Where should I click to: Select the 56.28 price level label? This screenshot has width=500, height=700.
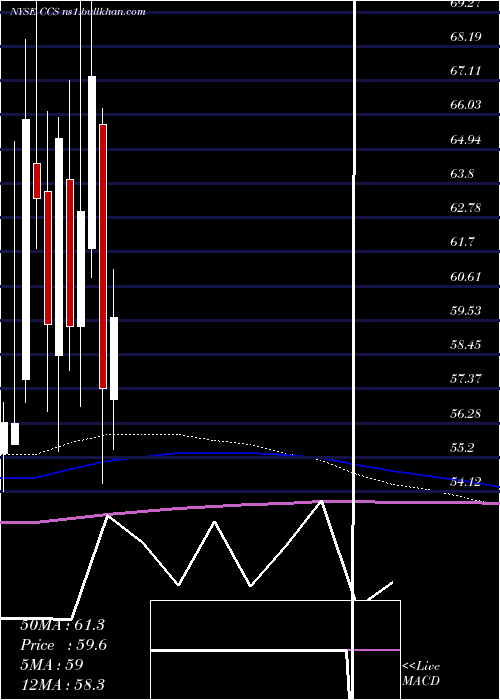(x=466, y=413)
